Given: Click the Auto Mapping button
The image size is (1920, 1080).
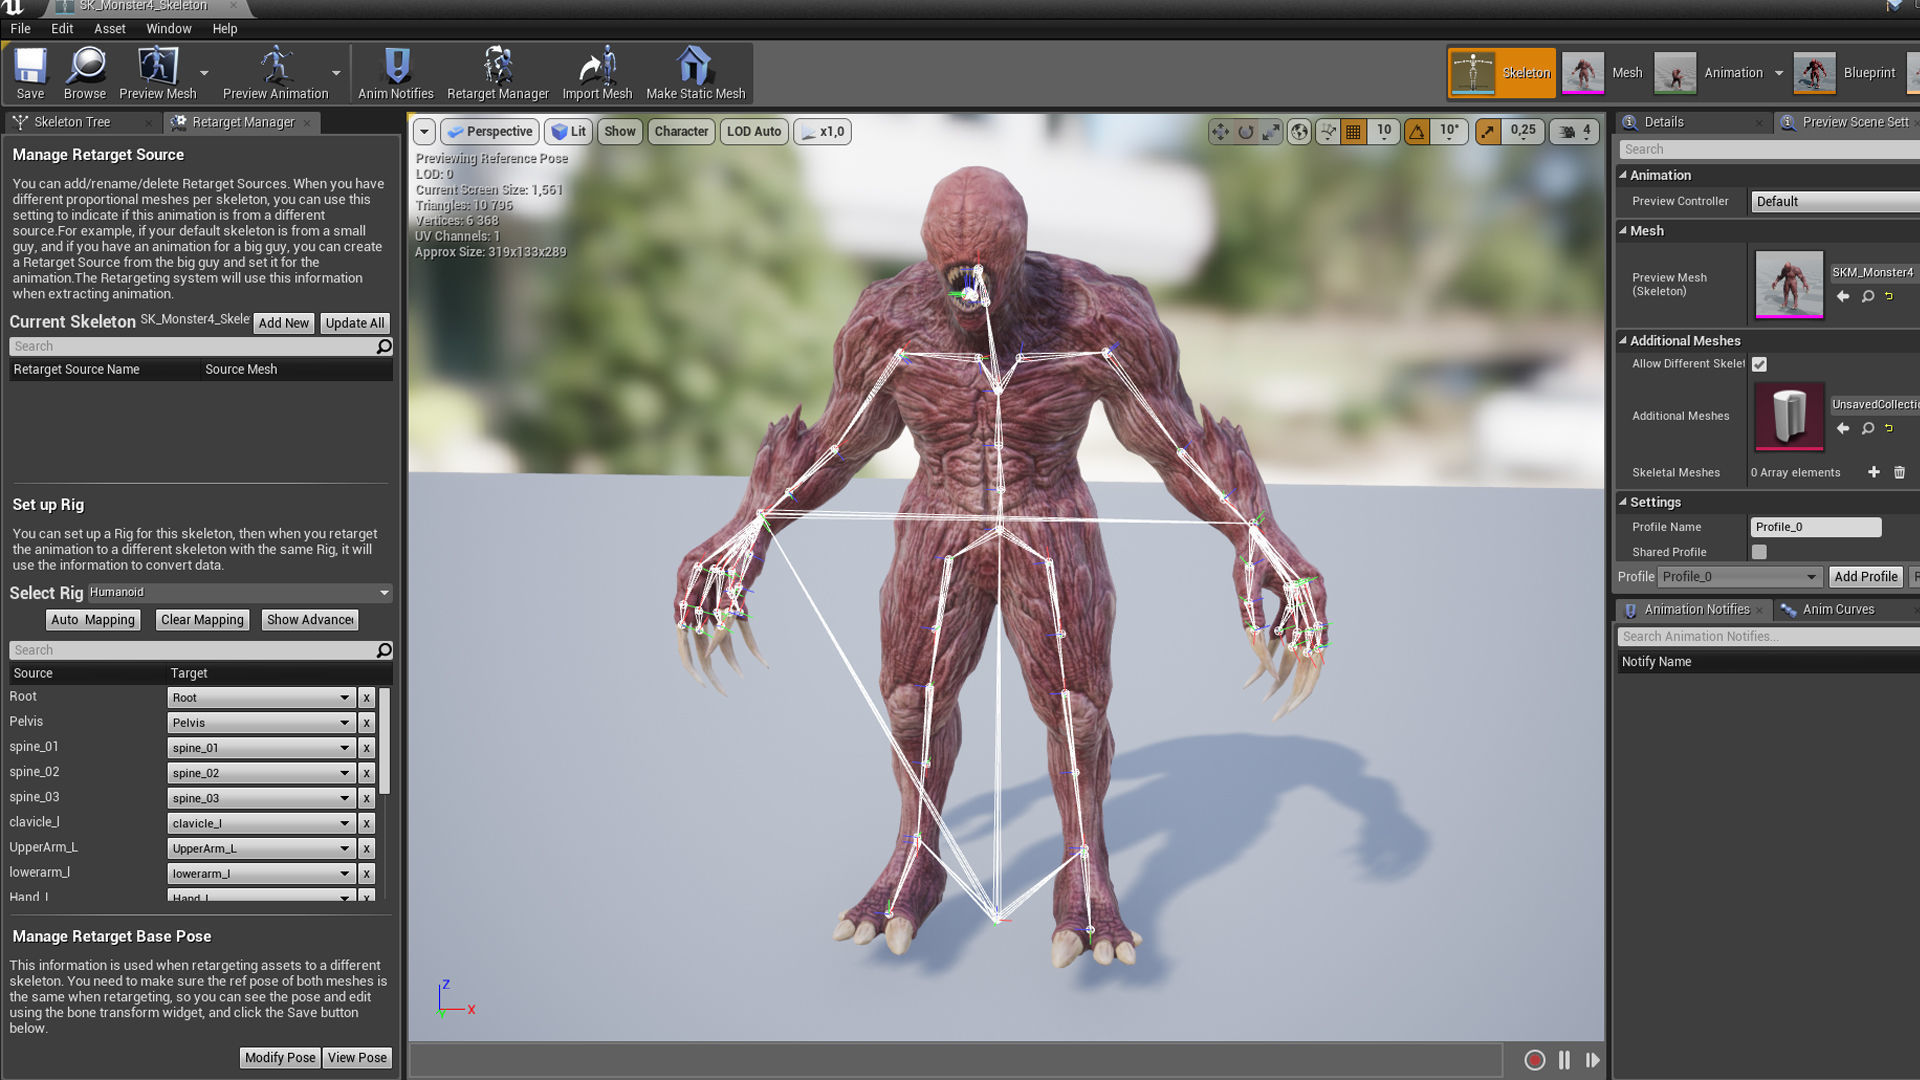Looking at the screenshot, I should click(x=93, y=620).
